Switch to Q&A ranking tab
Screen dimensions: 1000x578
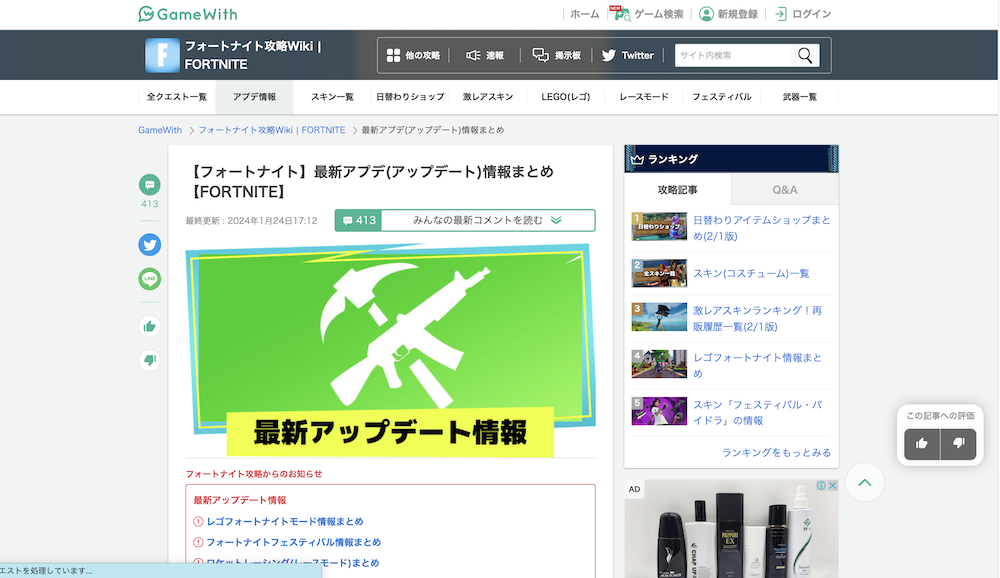click(784, 189)
